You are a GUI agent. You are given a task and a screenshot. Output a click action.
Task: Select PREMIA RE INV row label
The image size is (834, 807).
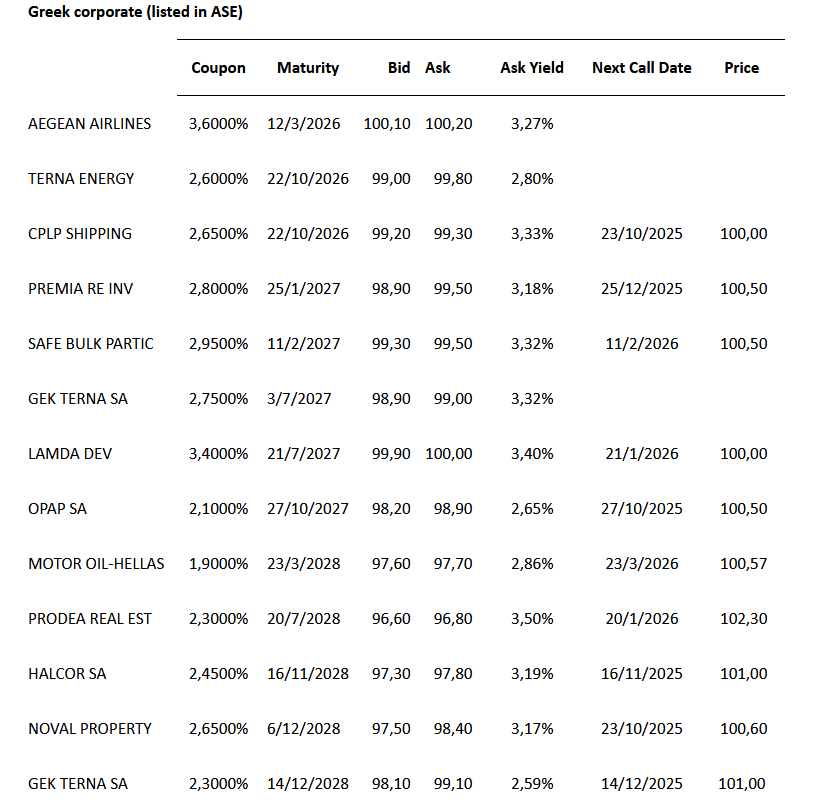[x=80, y=289]
